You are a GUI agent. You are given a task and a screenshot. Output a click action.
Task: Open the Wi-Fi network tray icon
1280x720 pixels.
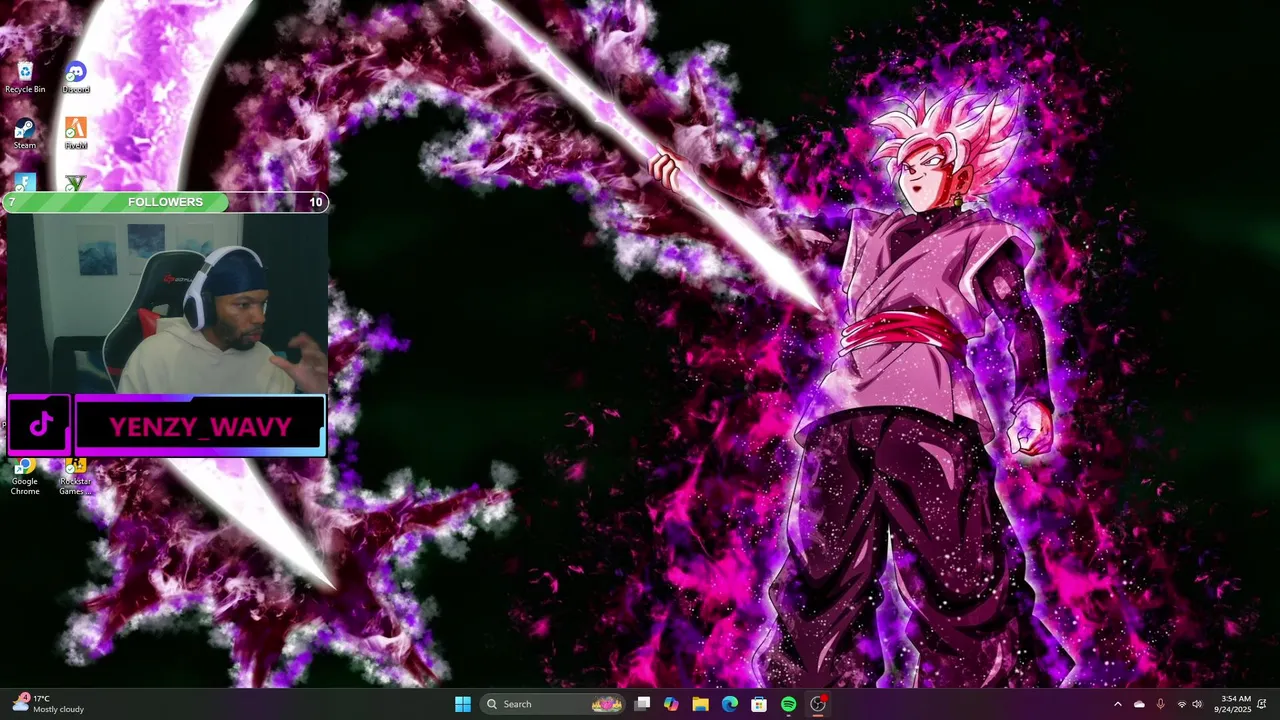[x=1181, y=704]
